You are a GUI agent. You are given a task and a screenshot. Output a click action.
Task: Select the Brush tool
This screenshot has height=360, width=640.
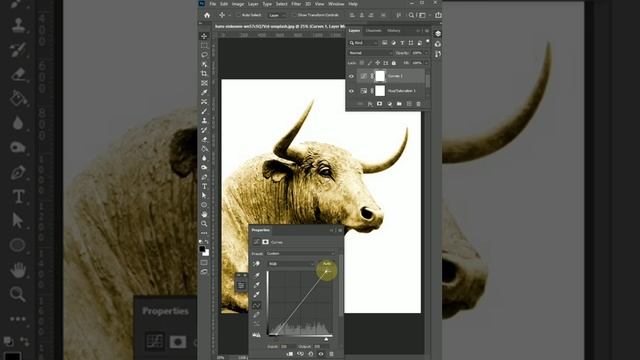click(204, 111)
